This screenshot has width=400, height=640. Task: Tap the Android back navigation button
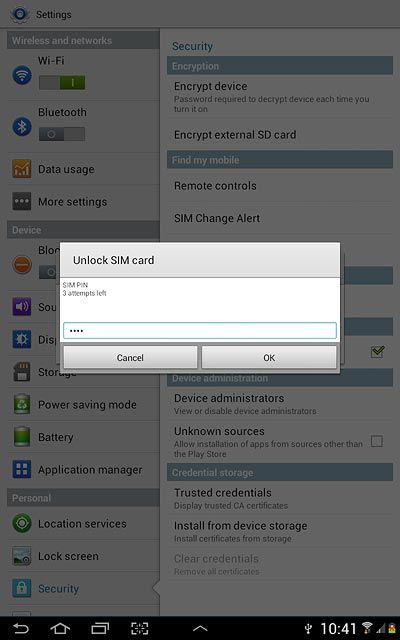click(20, 629)
